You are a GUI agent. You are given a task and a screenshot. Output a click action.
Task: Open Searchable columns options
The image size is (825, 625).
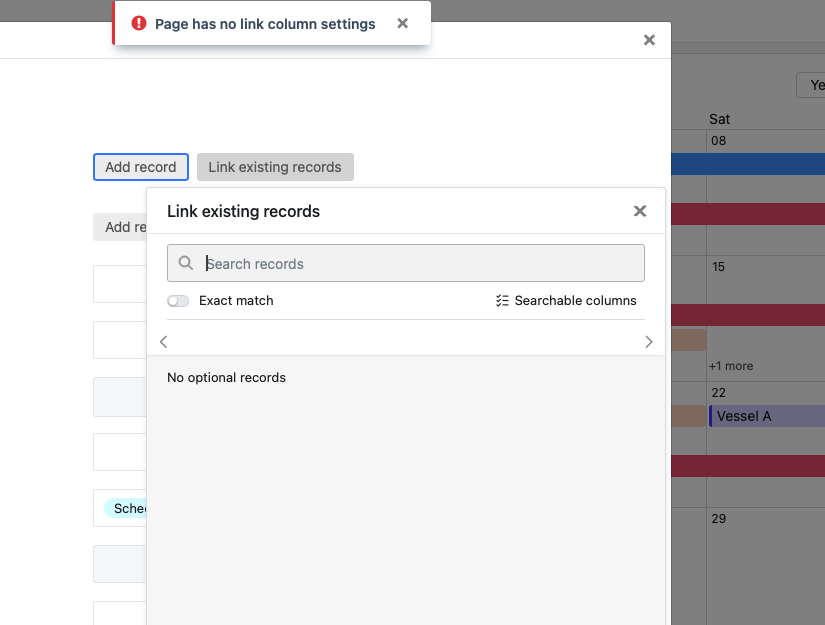[566, 300]
